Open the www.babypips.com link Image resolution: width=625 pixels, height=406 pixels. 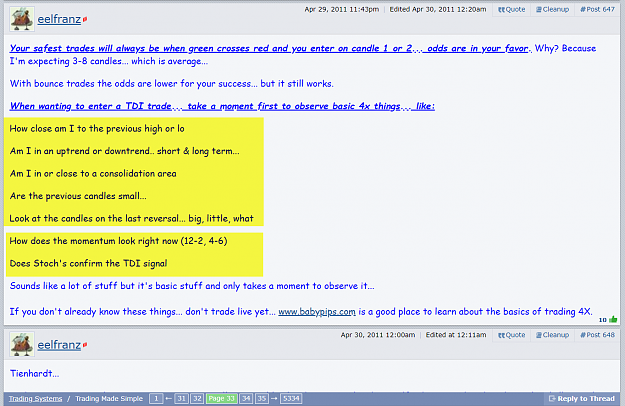[x=317, y=312]
